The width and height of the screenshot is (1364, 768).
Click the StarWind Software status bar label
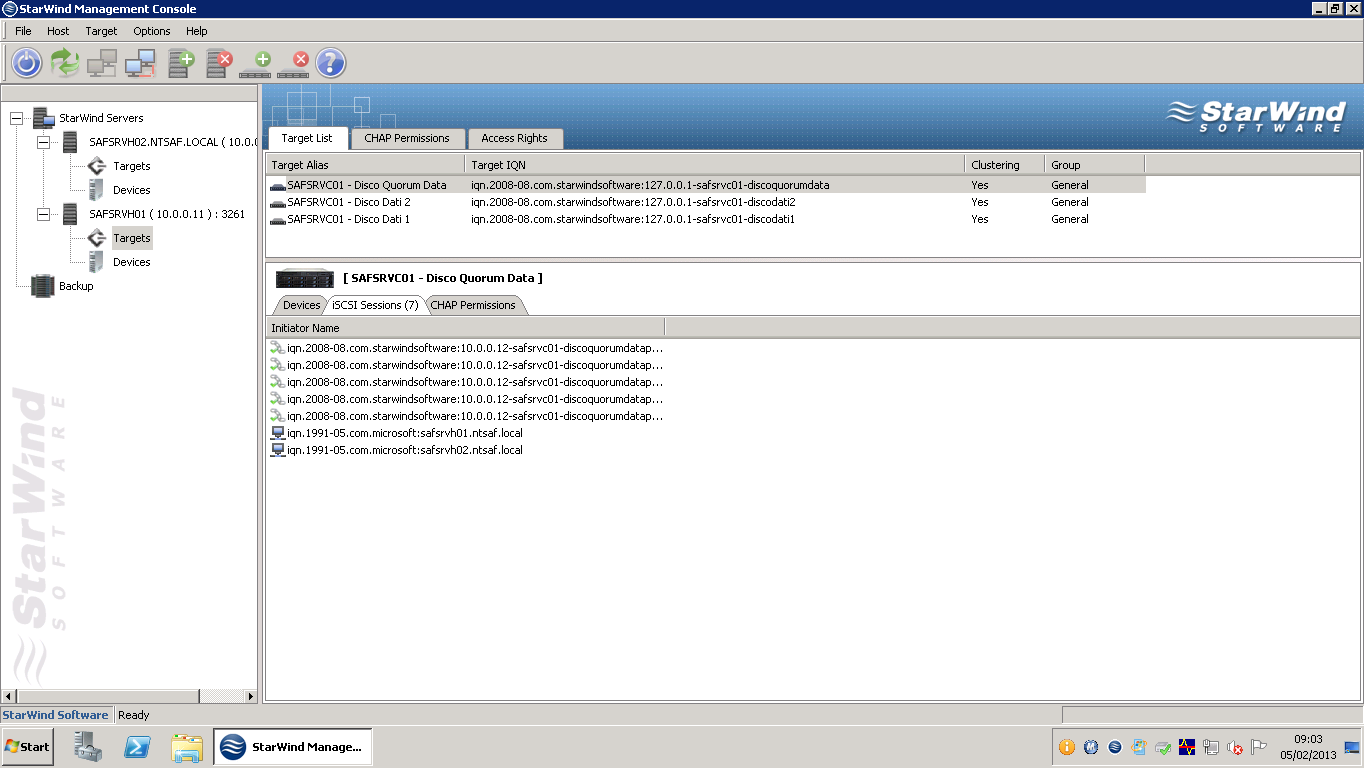[x=55, y=715]
